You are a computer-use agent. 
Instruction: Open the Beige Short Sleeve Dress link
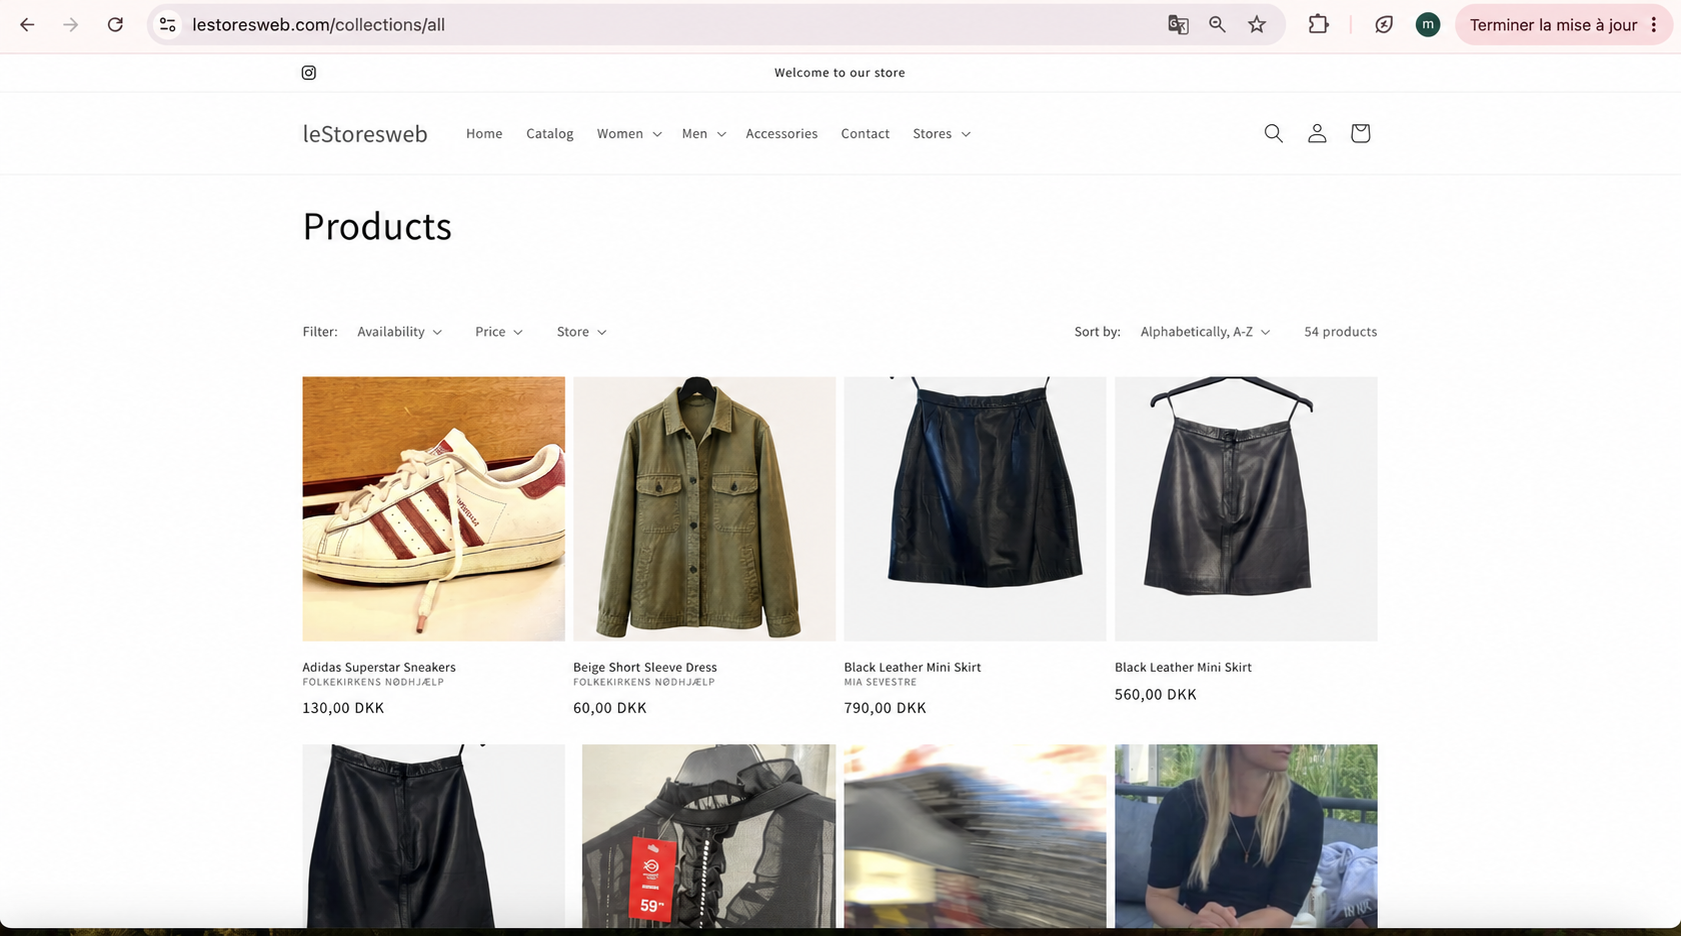pyautogui.click(x=645, y=667)
